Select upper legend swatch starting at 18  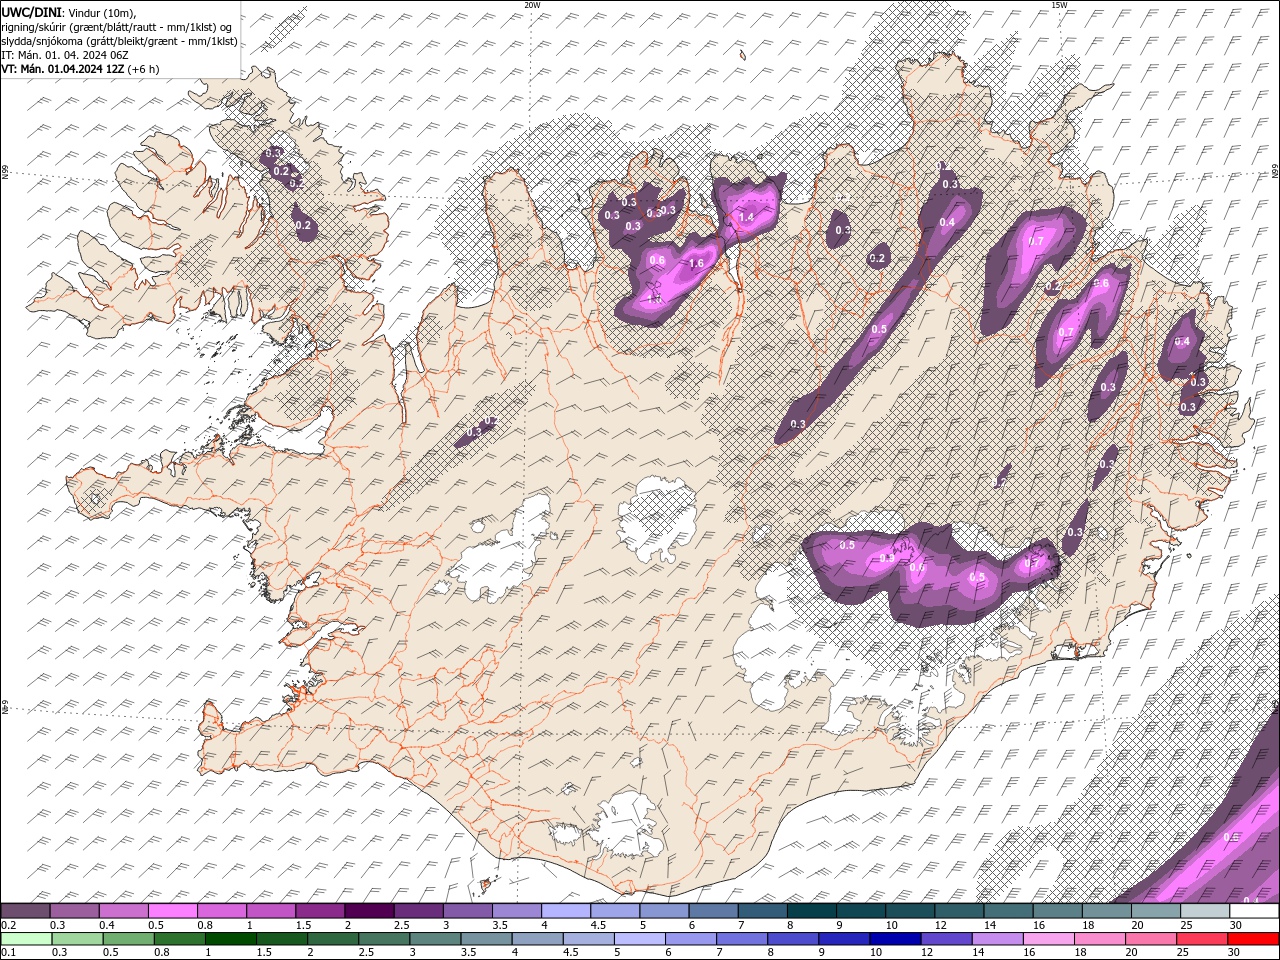[x=1106, y=911]
